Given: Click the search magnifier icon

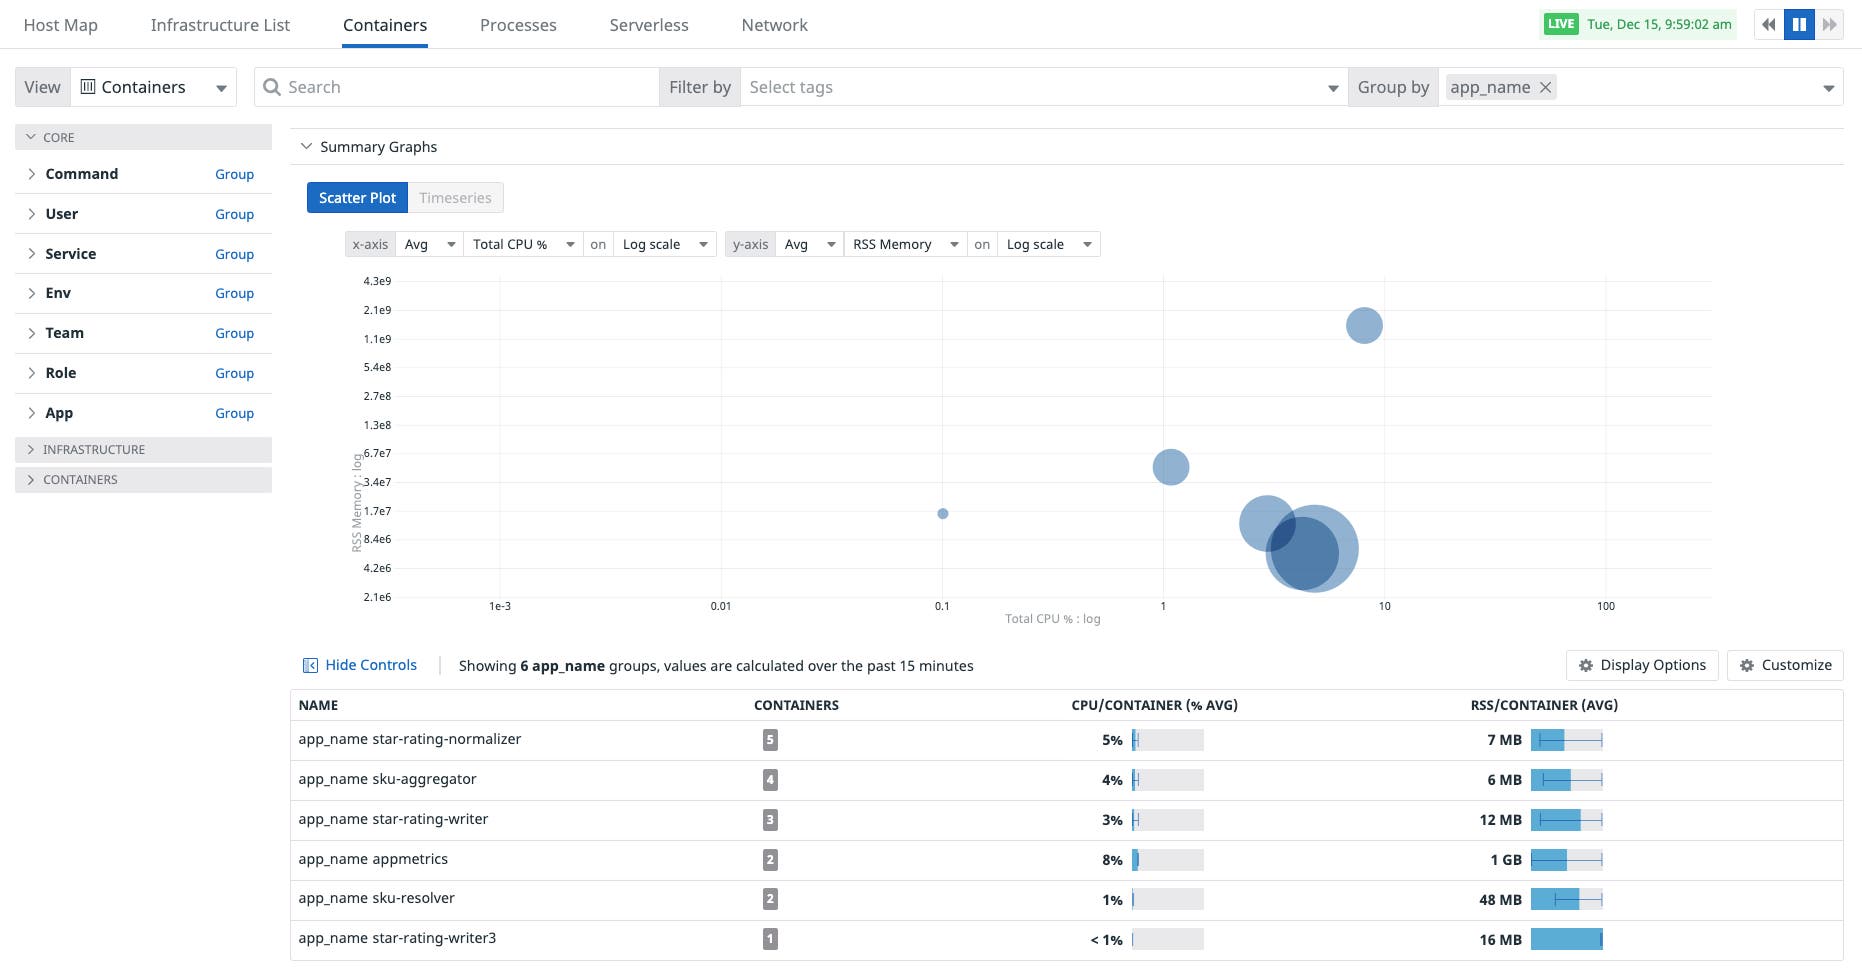Looking at the screenshot, I should [x=271, y=88].
